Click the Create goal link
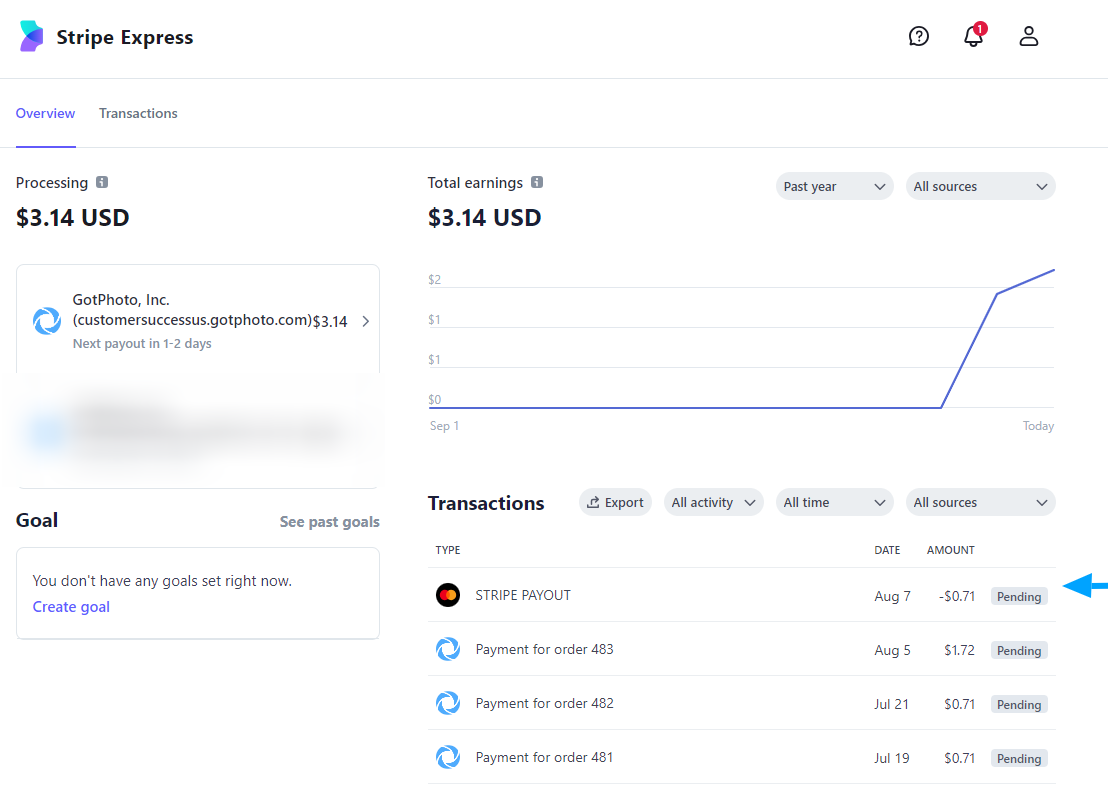 point(71,606)
